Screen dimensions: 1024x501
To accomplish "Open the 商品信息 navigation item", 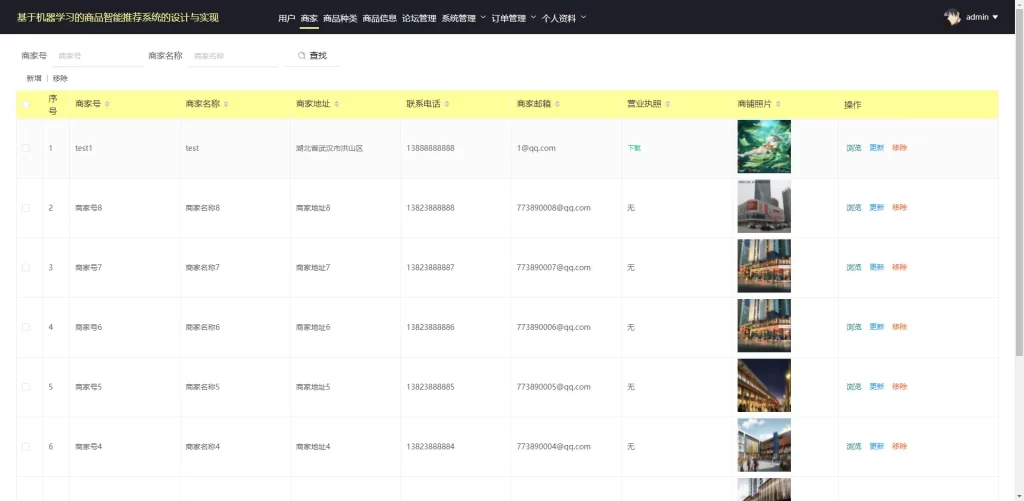I will click(379, 18).
